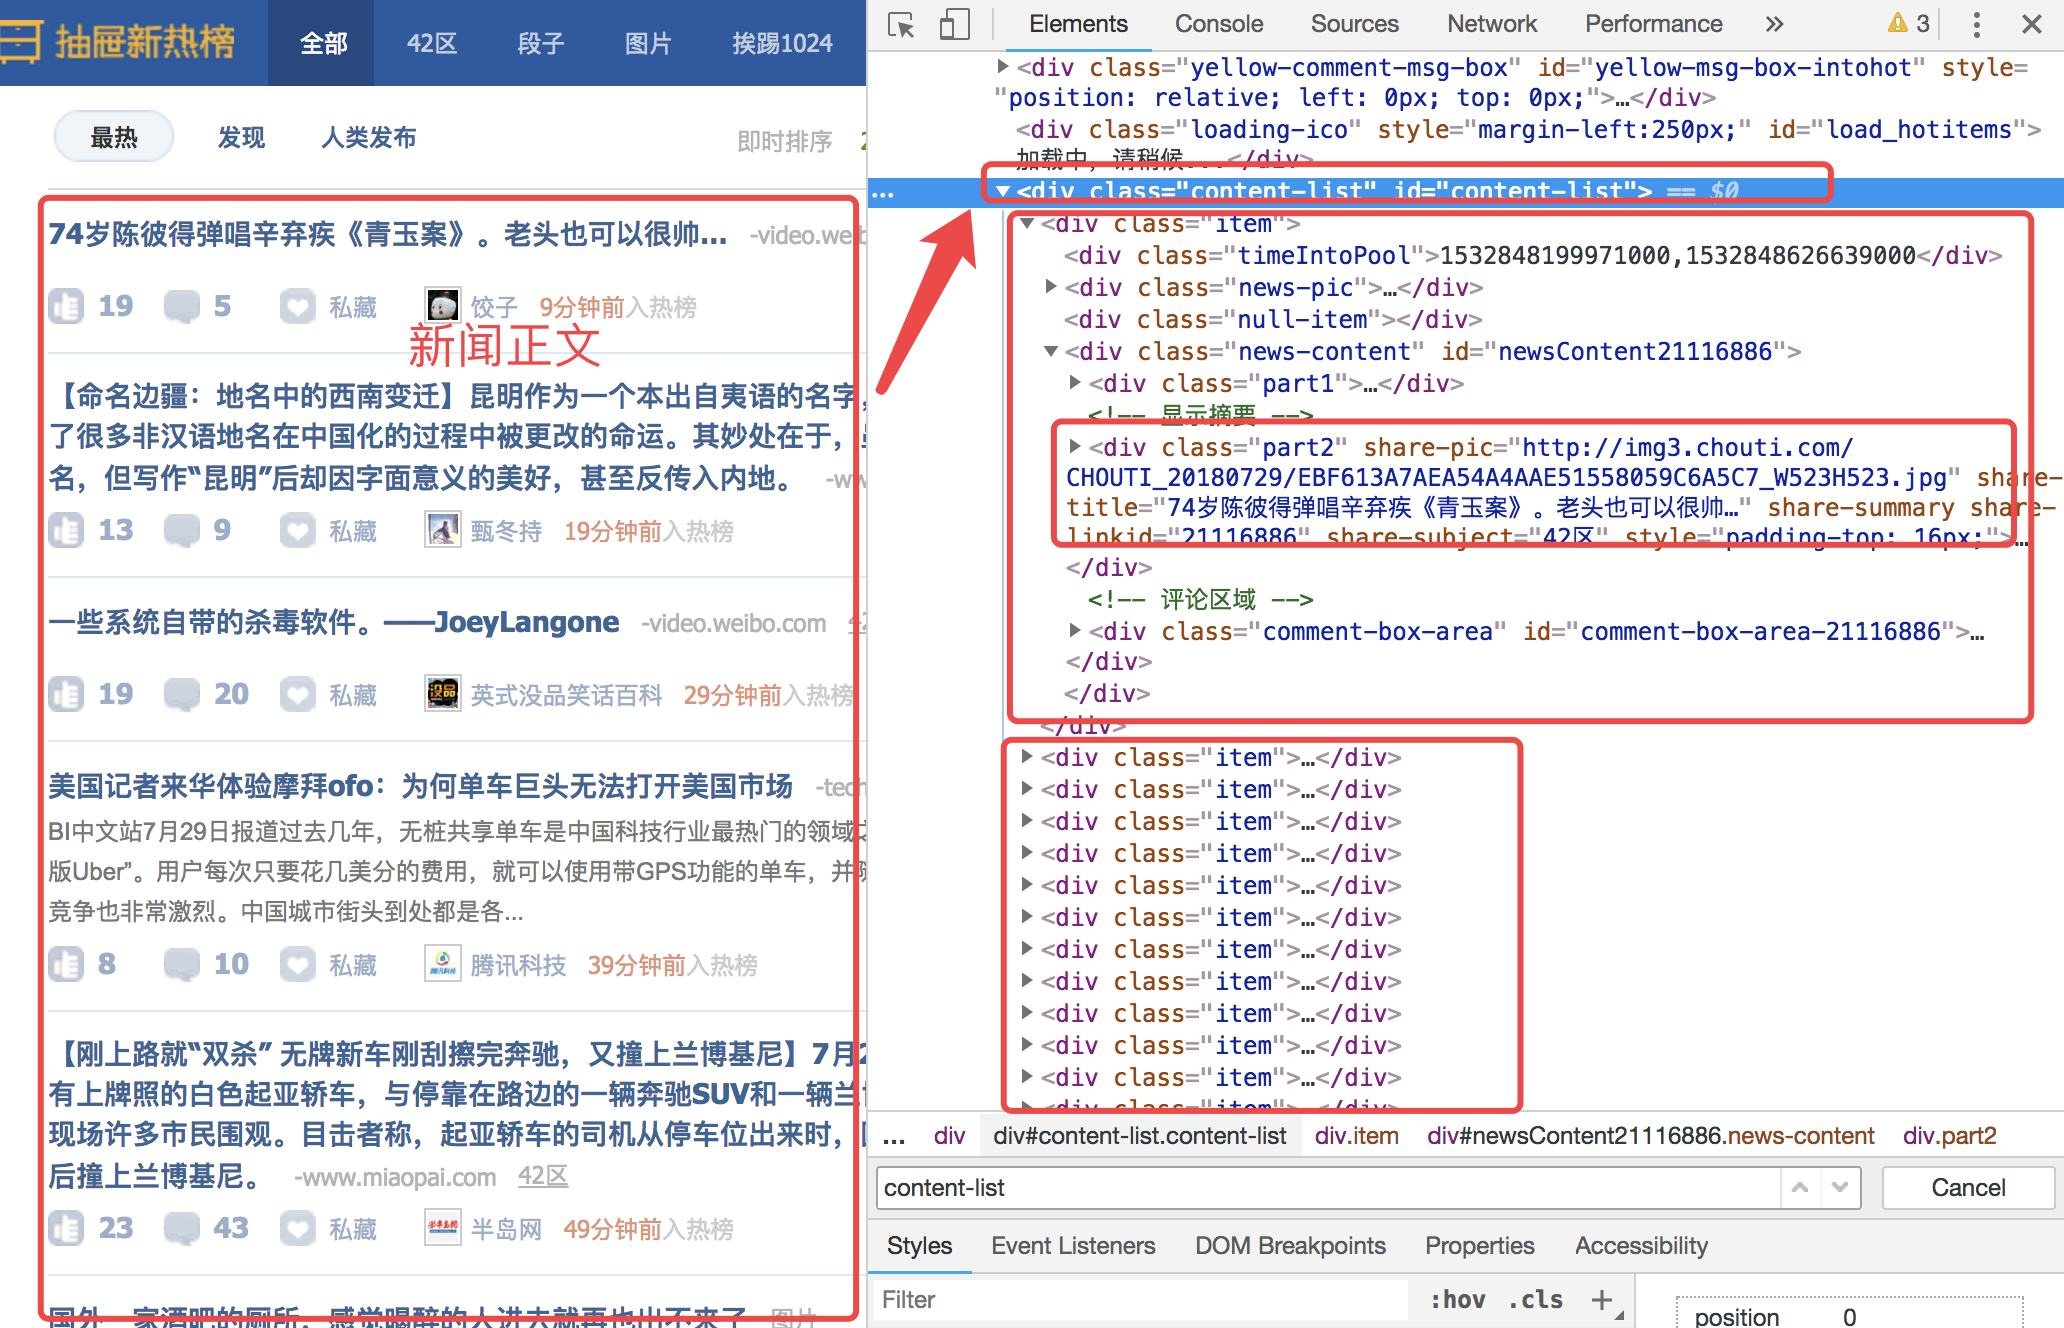
Task: Switch to the Console tab
Action: 1218,24
